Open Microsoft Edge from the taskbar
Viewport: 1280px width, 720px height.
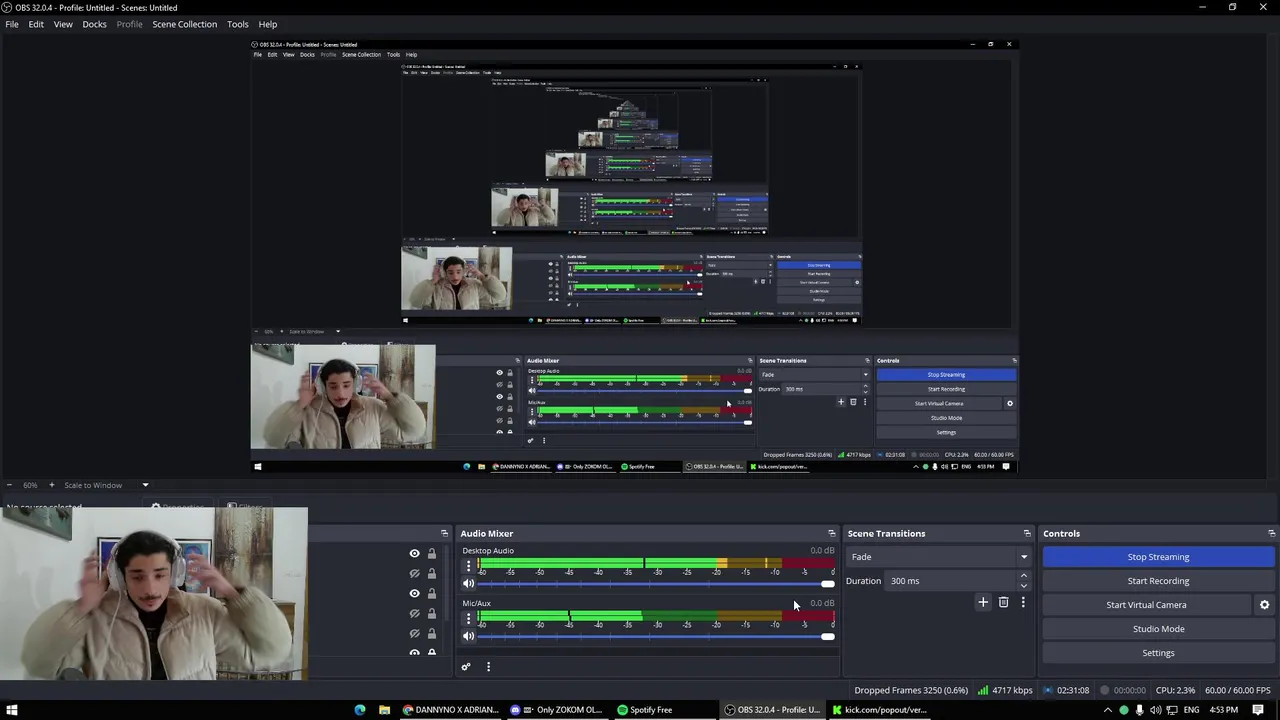pos(360,710)
